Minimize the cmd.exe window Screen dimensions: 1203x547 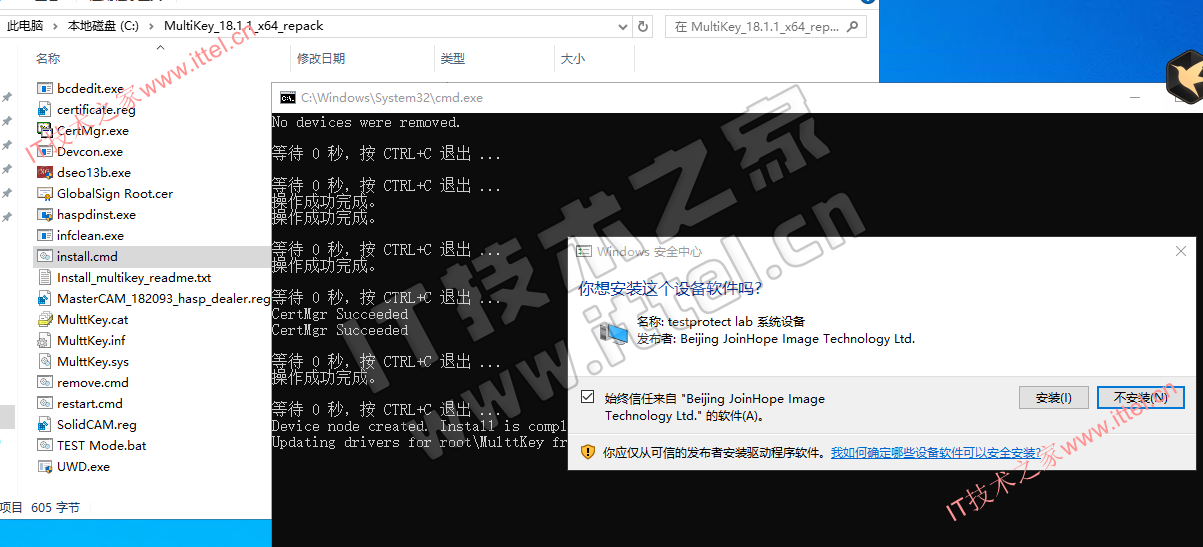1135,98
